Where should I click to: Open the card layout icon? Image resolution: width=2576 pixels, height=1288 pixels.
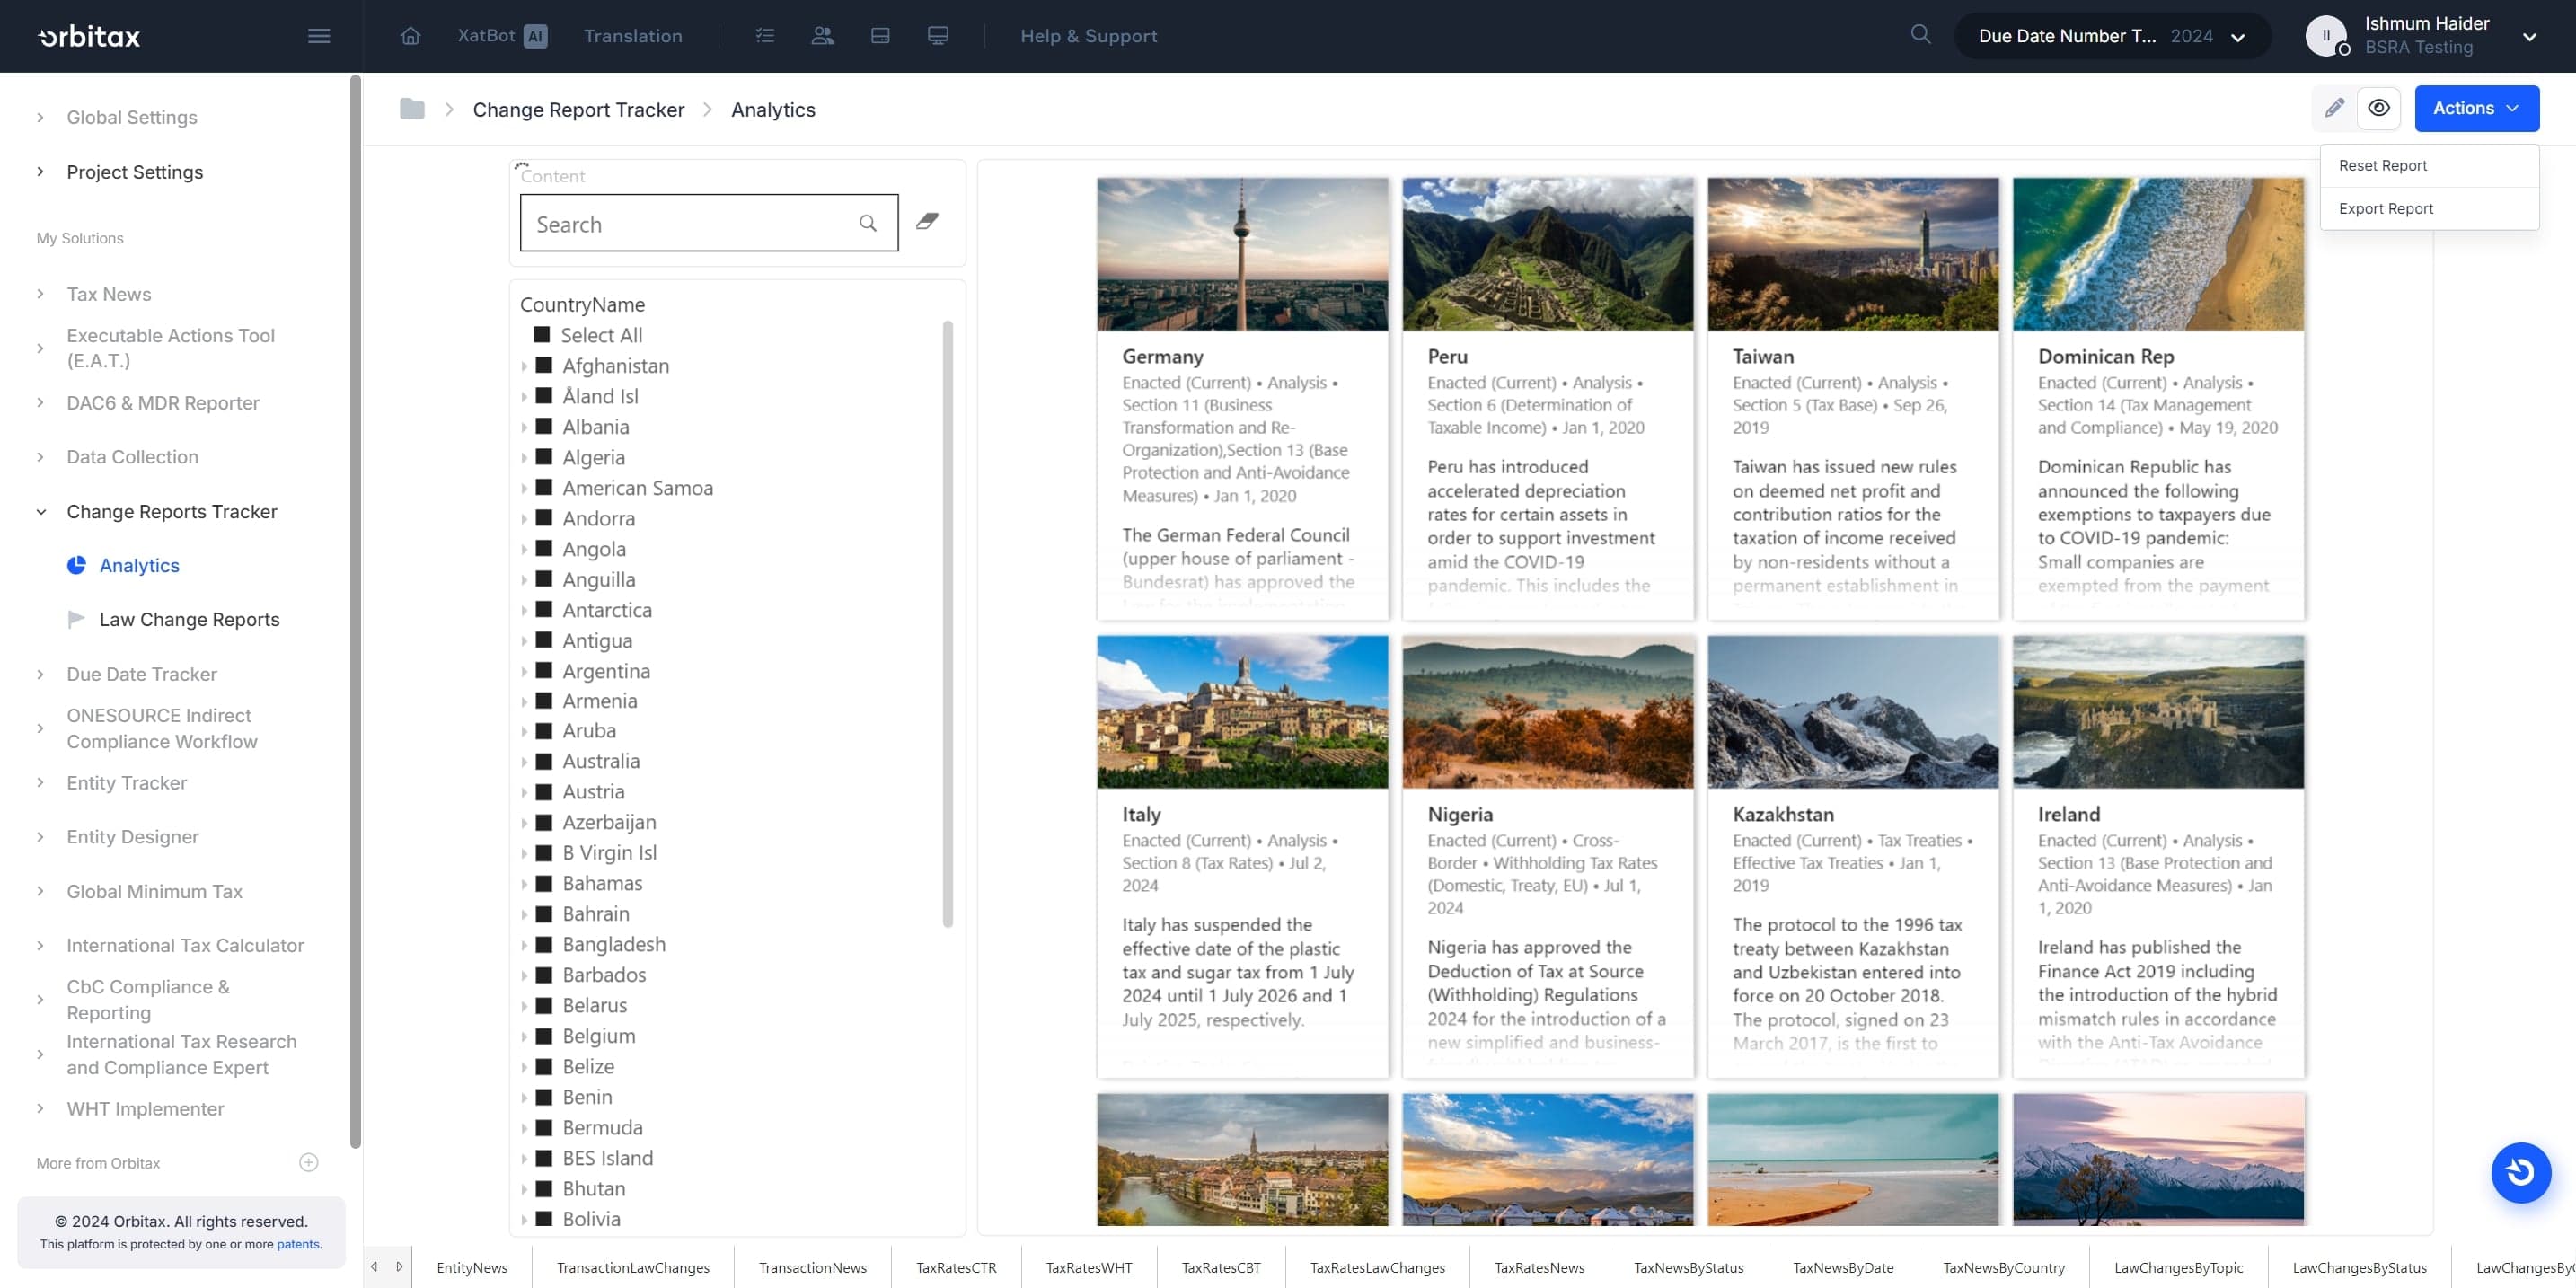coord(880,36)
